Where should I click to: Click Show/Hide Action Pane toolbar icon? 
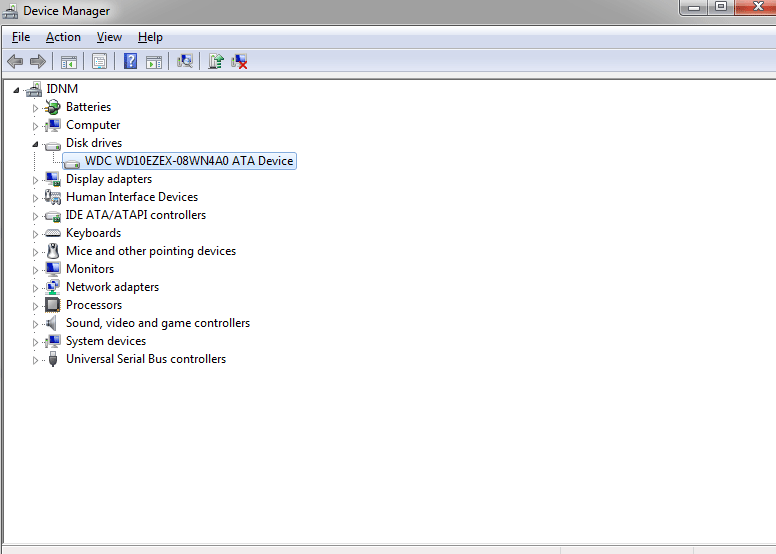point(154,62)
